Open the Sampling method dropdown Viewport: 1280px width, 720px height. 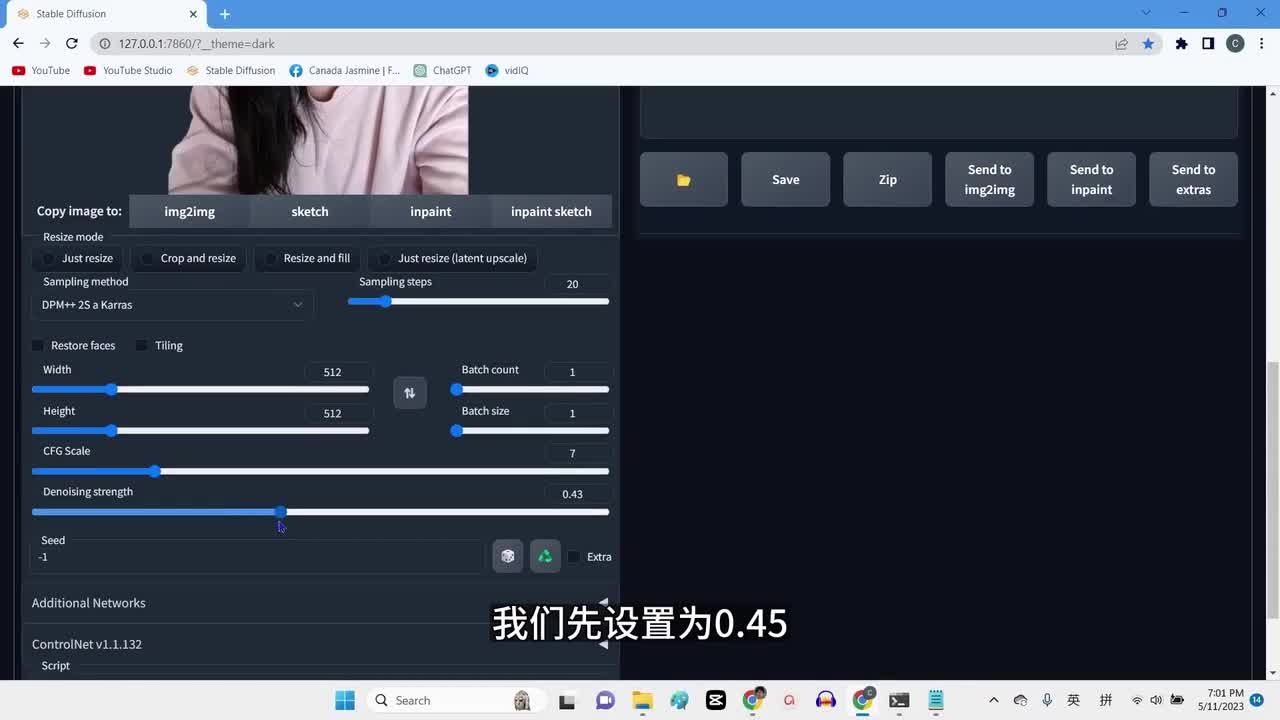click(x=172, y=305)
